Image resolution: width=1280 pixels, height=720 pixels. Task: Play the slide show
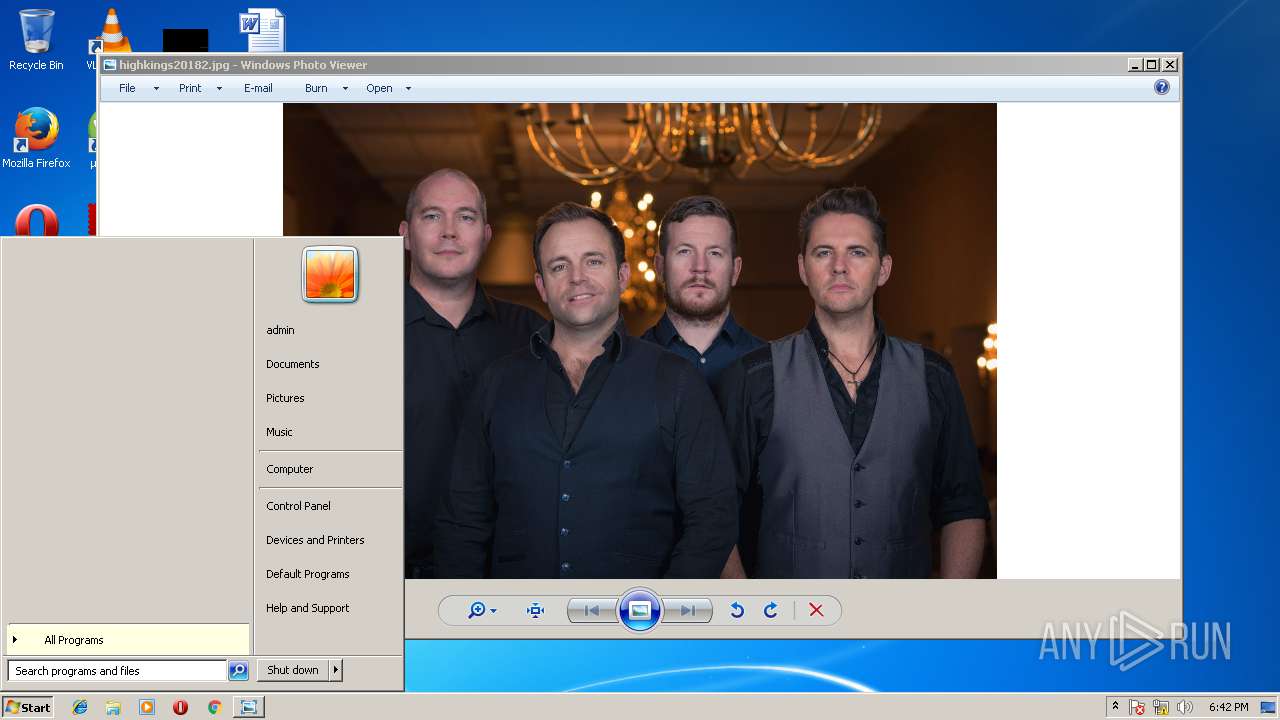point(640,610)
